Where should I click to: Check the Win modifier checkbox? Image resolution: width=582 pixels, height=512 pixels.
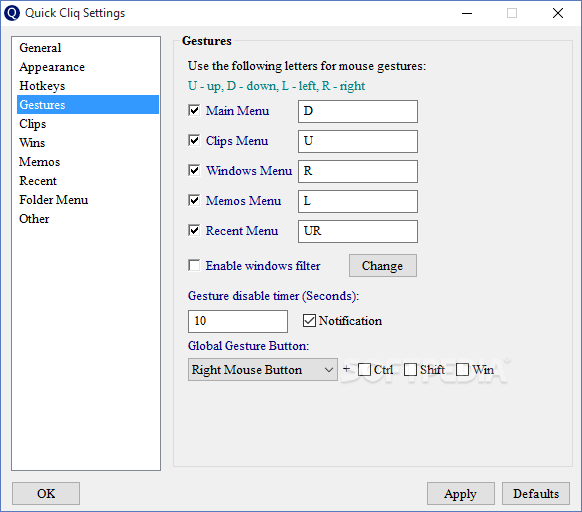pyautogui.click(x=462, y=369)
